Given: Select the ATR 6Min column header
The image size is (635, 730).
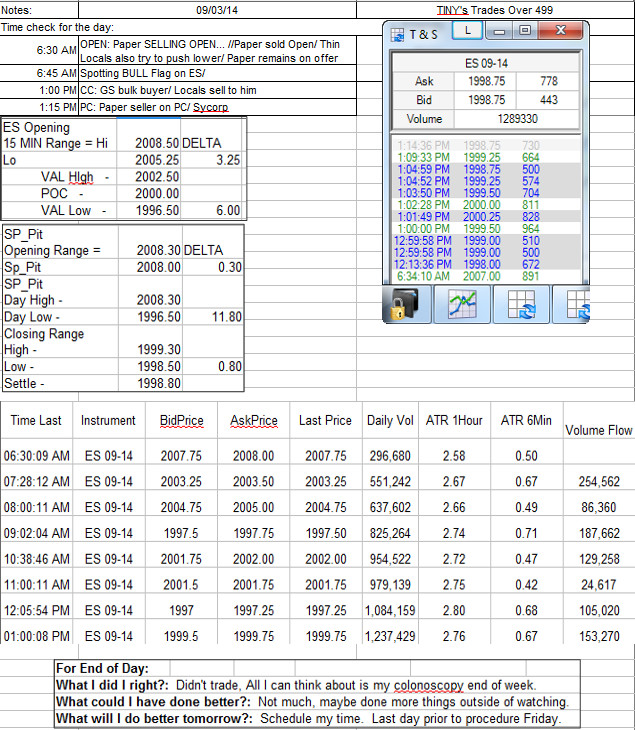Looking at the screenshot, I should pyautogui.click(x=526, y=420).
